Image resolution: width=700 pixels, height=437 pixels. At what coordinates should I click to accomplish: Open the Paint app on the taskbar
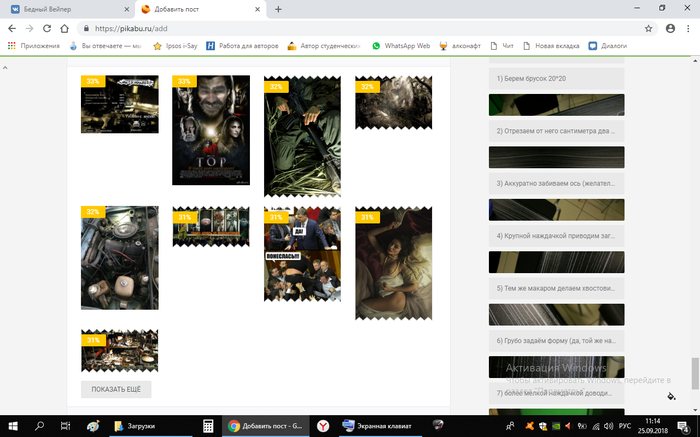[93, 426]
